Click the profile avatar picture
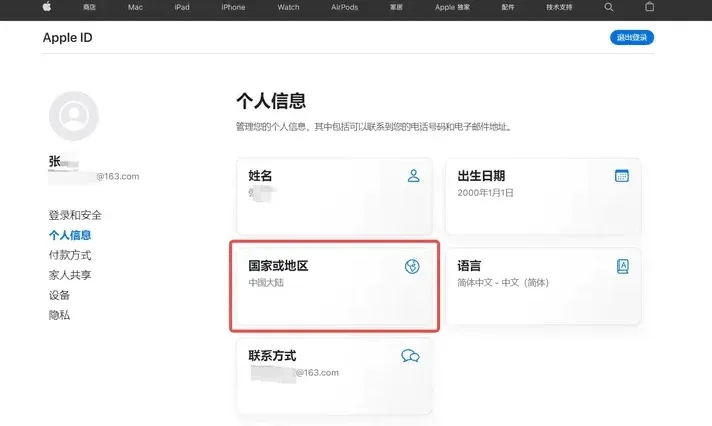The image size is (712, 426). tap(74, 116)
